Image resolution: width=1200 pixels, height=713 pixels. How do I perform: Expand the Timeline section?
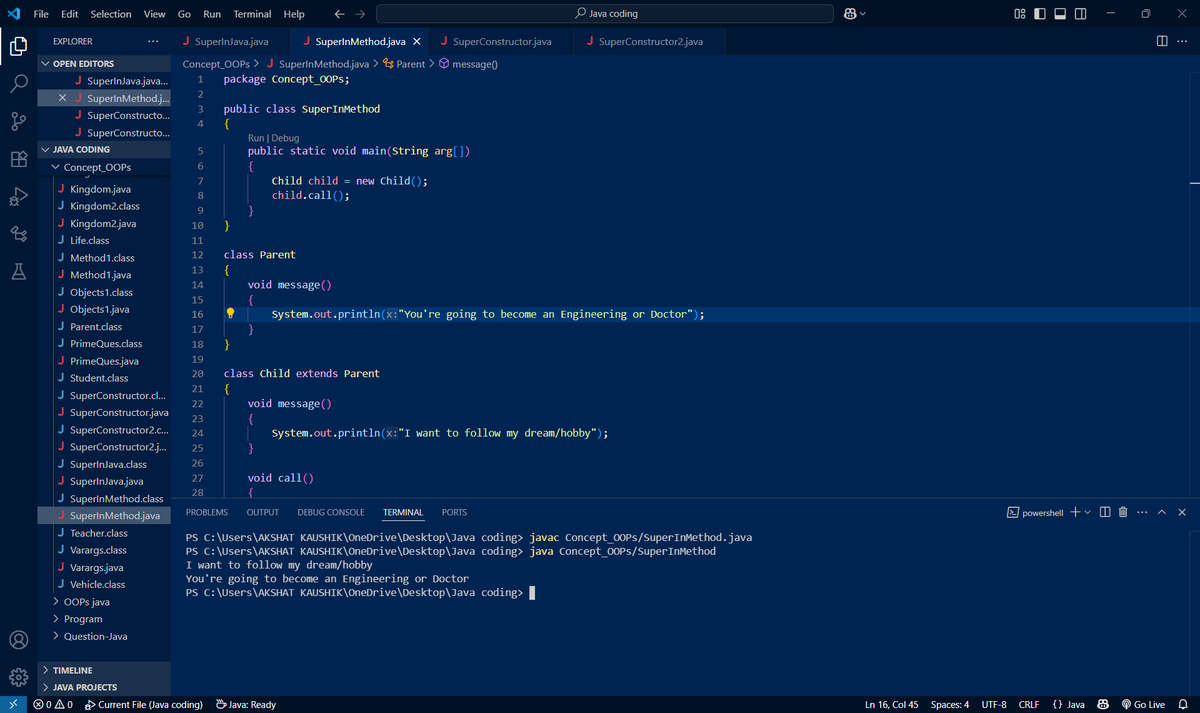[104, 670]
